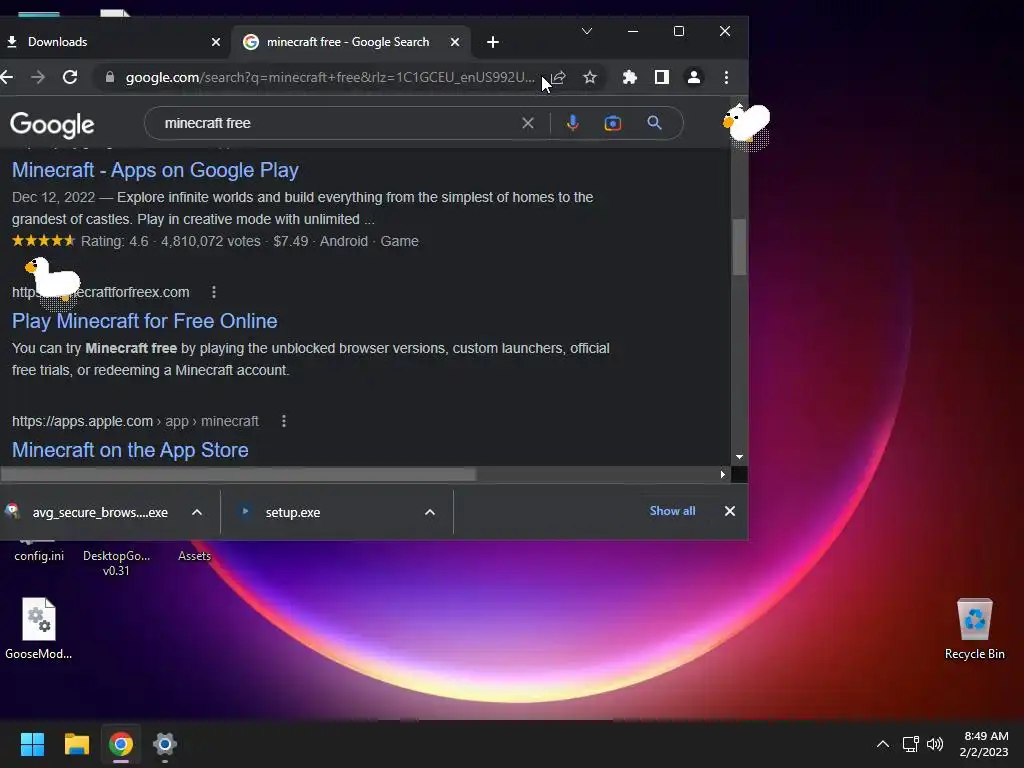Clear the search box text
Viewport: 1024px width, 768px height.
click(x=528, y=123)
